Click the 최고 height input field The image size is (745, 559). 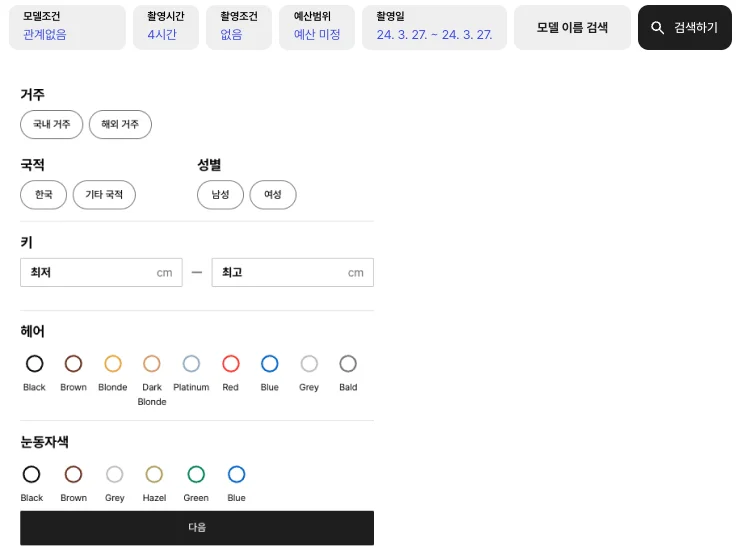pos(292,273)
